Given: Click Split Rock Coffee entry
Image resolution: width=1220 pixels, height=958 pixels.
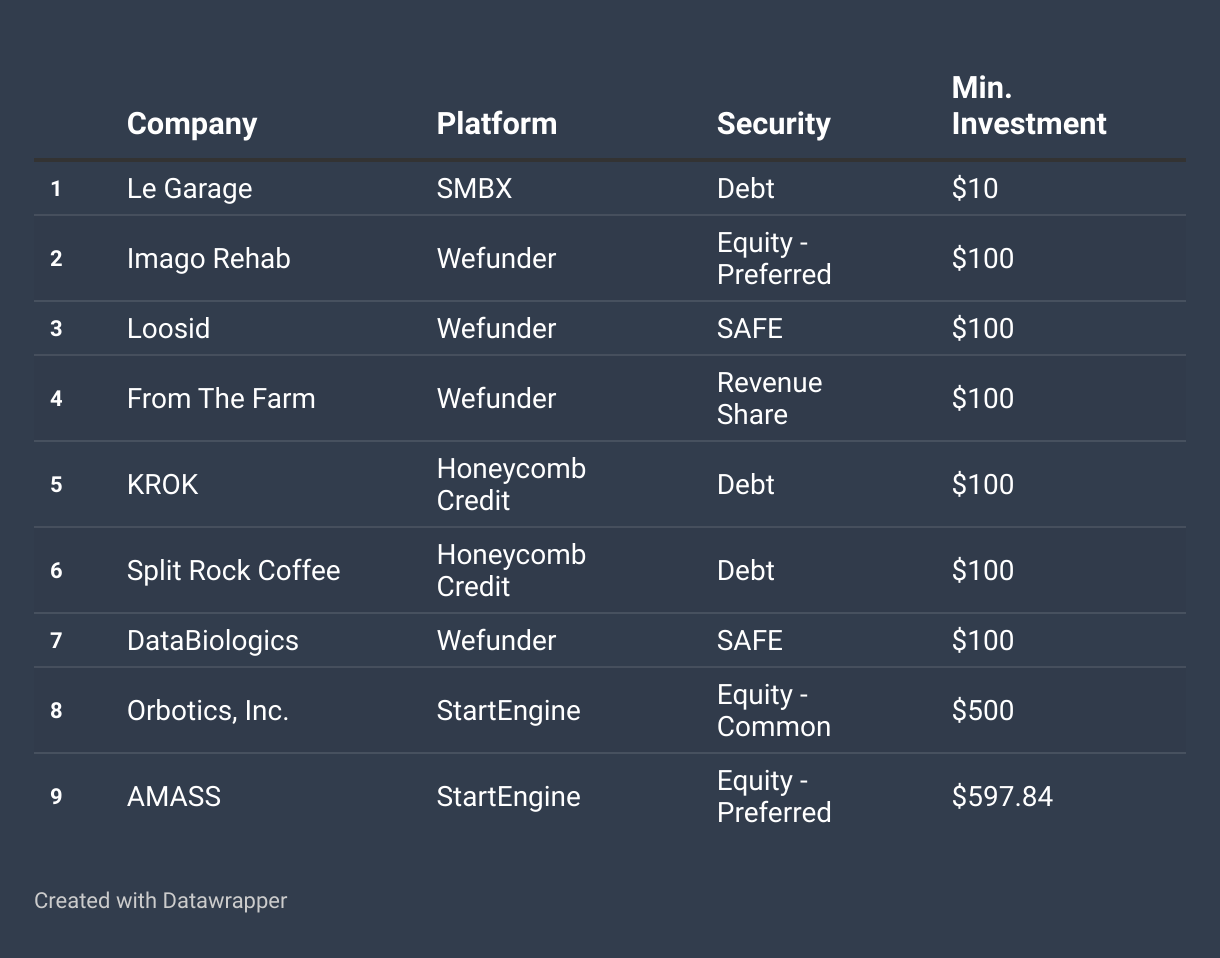Looking at the screenshot, I should 233,571.
